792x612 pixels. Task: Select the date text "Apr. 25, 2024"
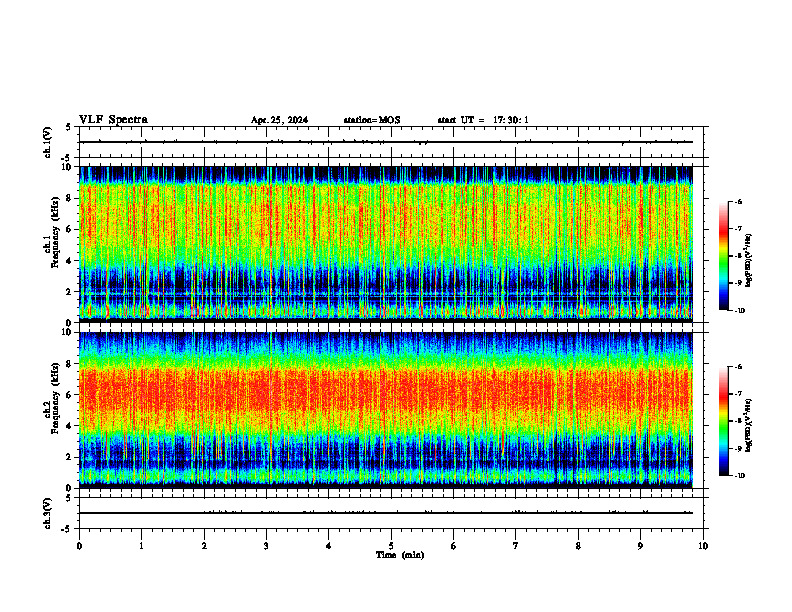coord(279,120)
